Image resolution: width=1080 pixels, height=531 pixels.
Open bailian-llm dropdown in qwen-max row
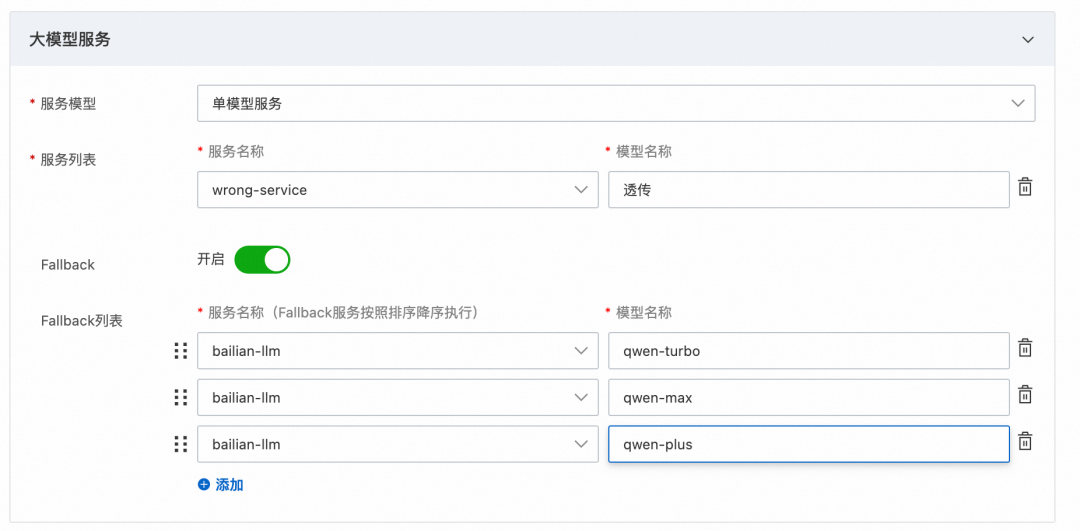[397, 397]
